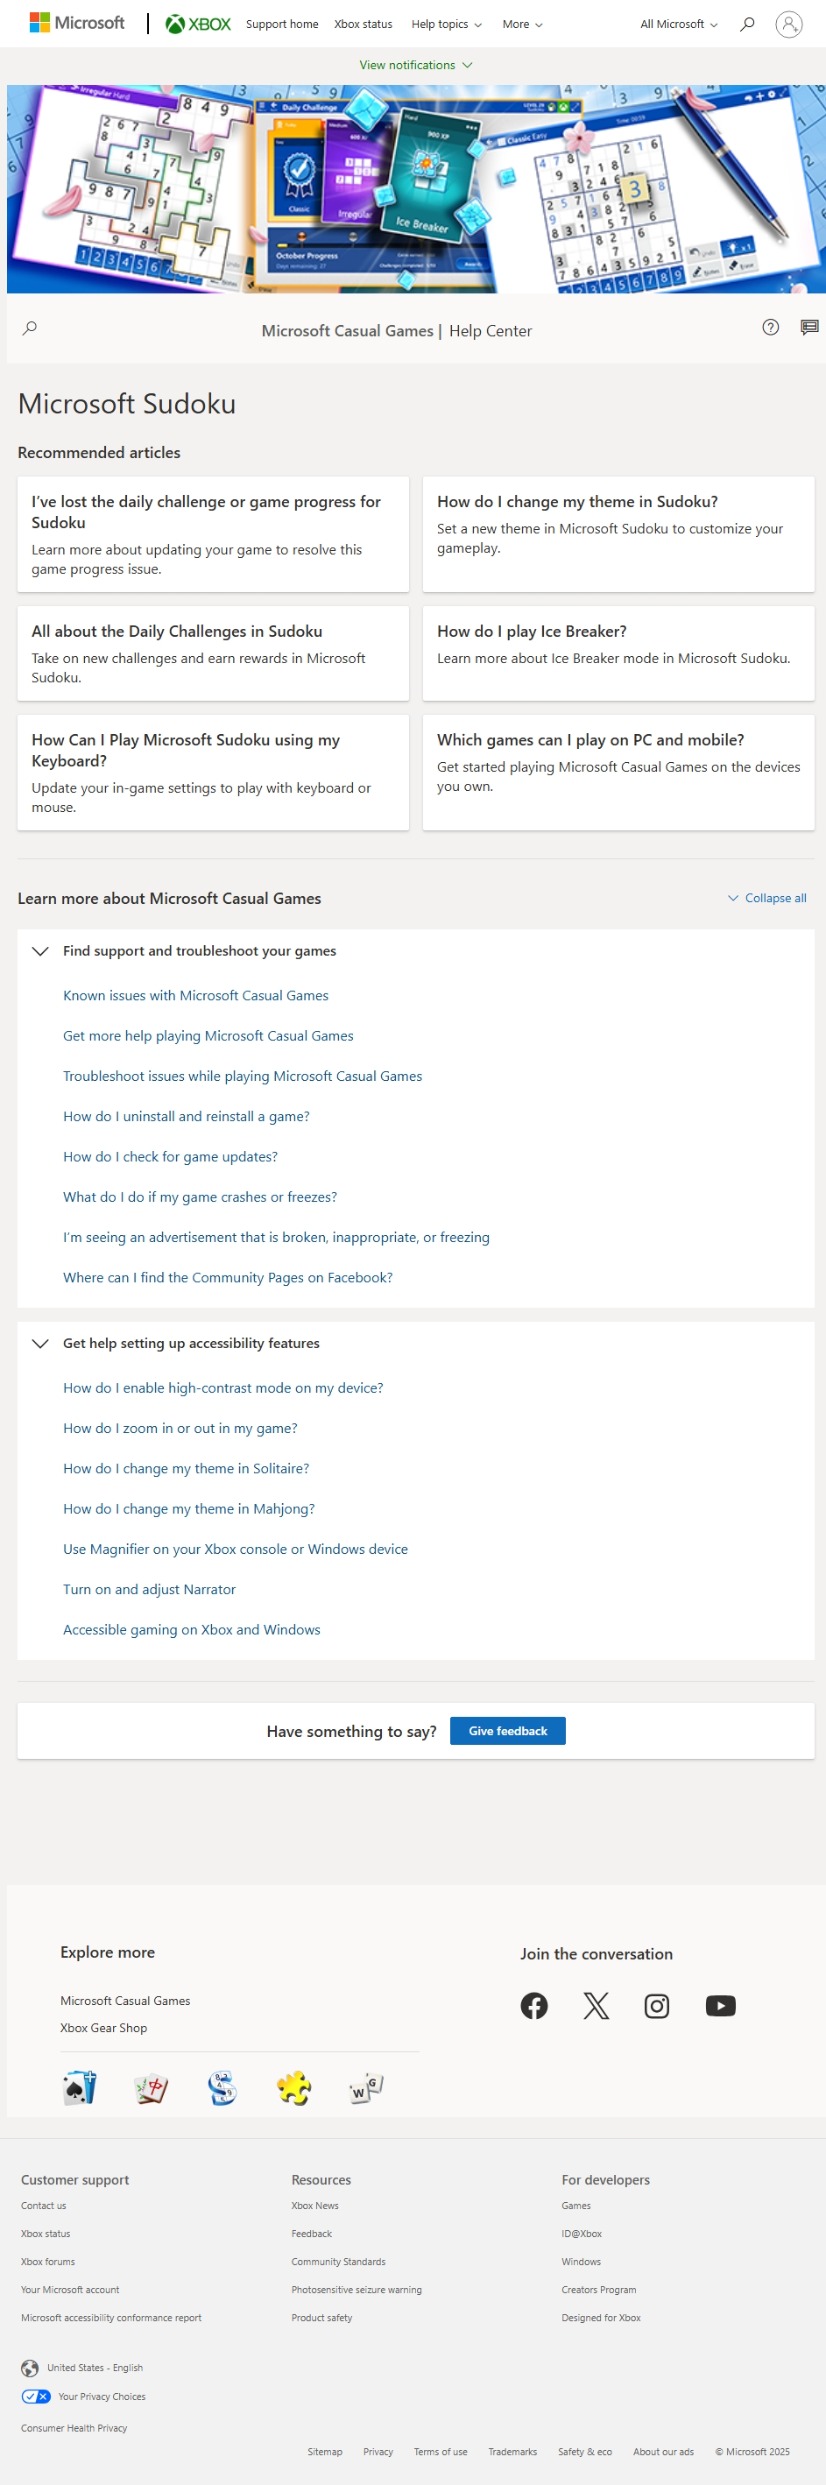This screenshot has height=2485, width=826.
Task: Open the Instagram social icon
Action: pyautogui.click(x=657, y=2005)
